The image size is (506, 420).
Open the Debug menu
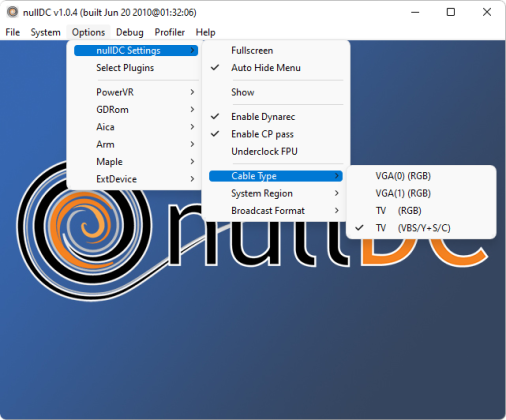pyautogui.click(x=130, y=32)
